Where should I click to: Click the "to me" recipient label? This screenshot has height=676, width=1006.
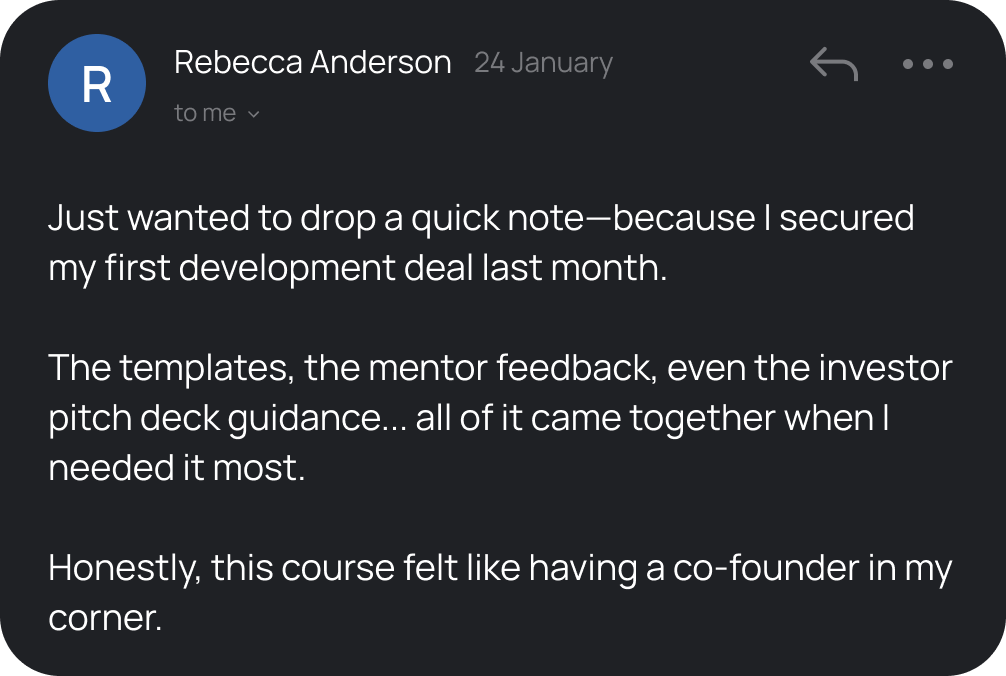click(x=205, y=114)
